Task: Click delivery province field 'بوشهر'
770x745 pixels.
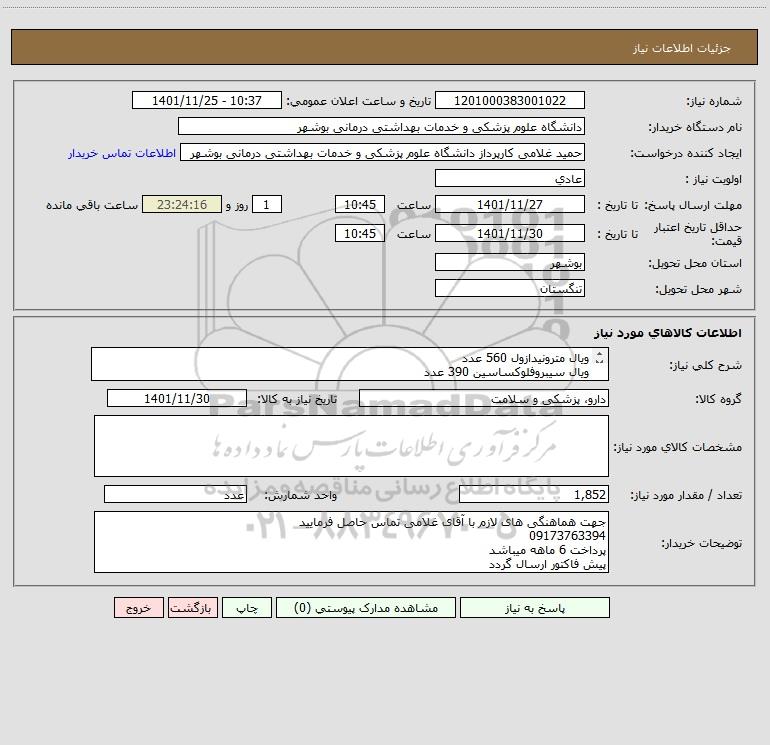Action: click(510, 262)
